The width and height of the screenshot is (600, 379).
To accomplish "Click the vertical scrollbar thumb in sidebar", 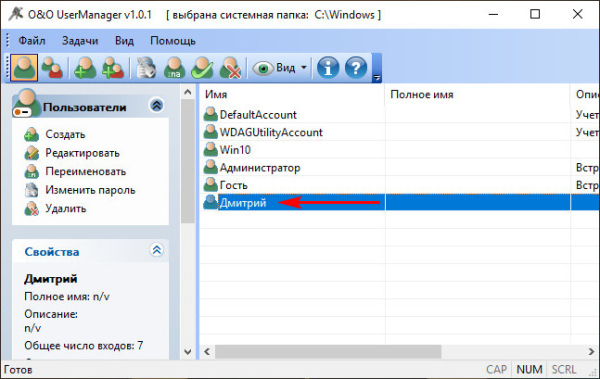I will pyautogui.click(x=188, y=161).
